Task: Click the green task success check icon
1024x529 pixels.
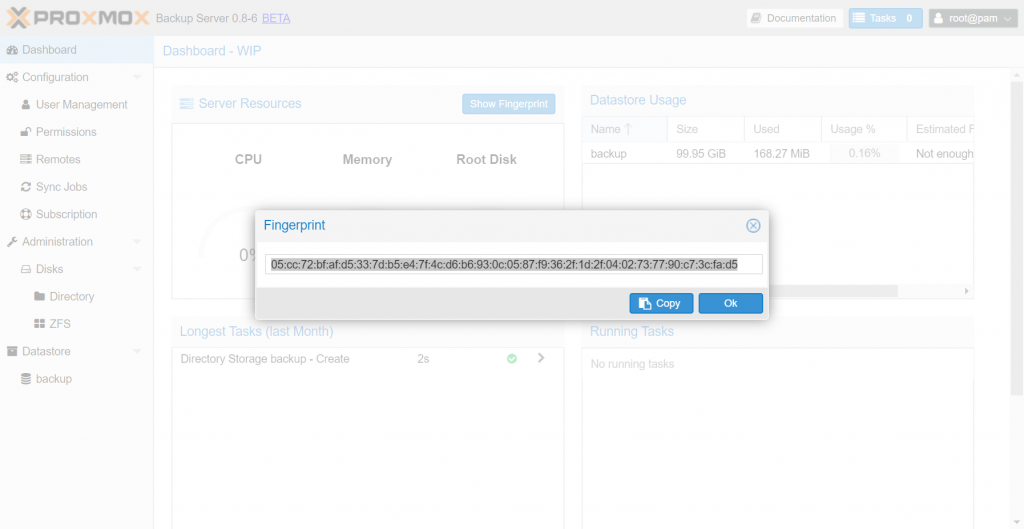Action: [512, 359]
